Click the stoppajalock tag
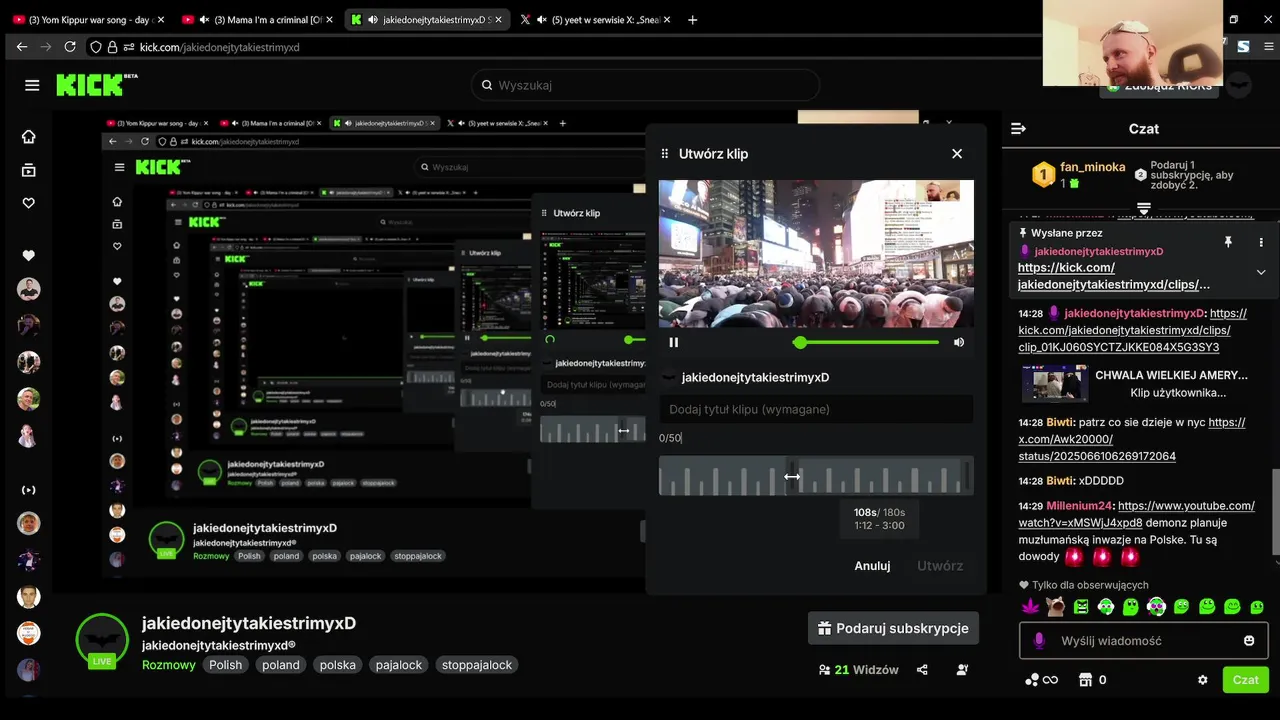1280x720 pixels. (x=477, y=665)
